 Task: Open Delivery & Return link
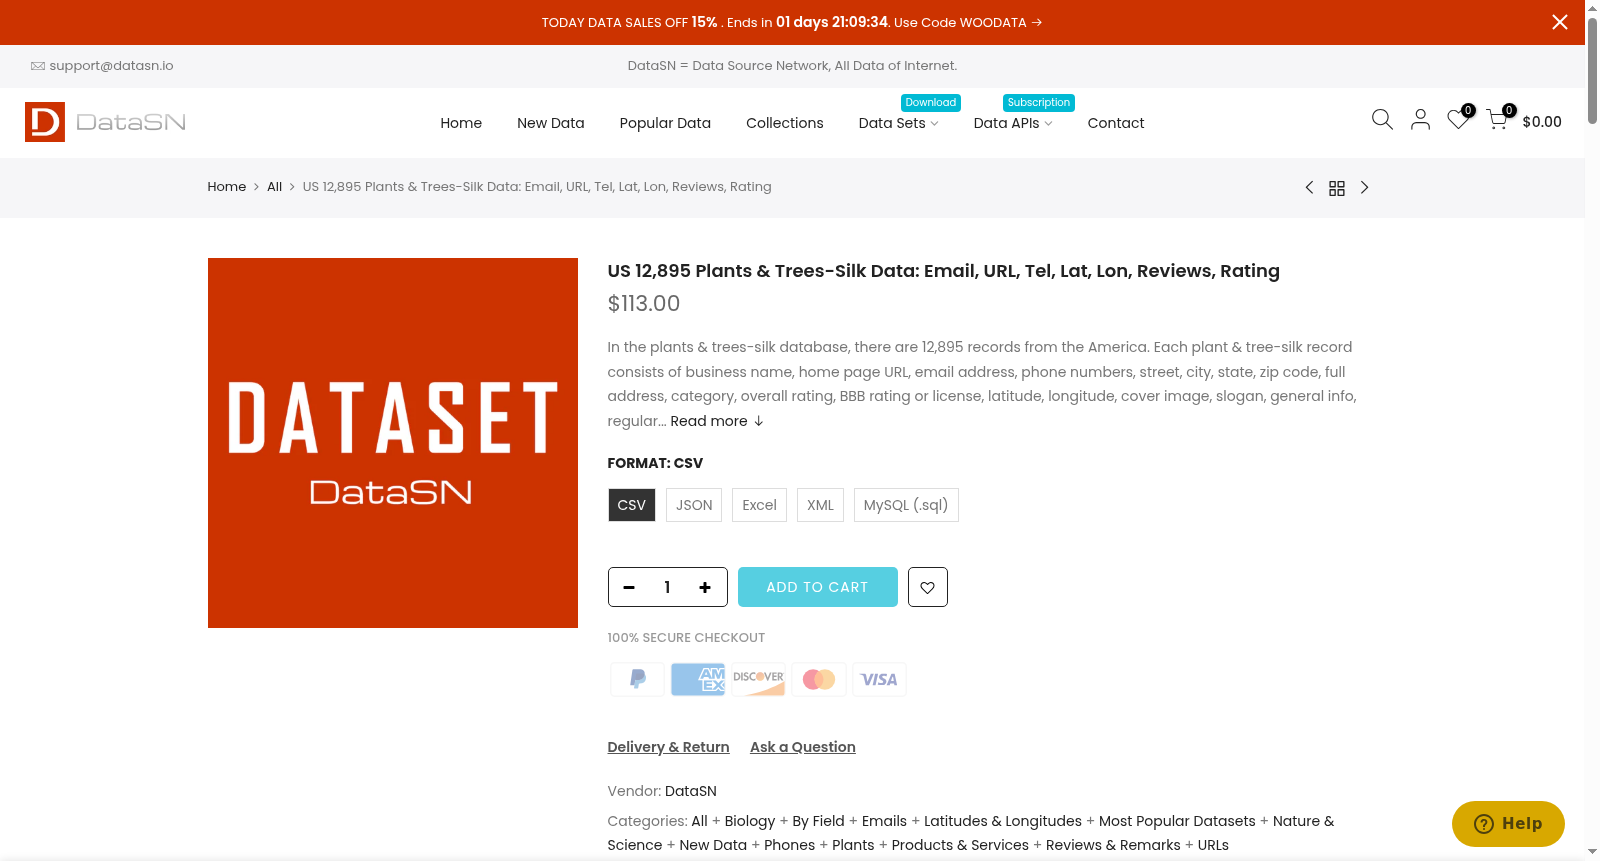668,747
